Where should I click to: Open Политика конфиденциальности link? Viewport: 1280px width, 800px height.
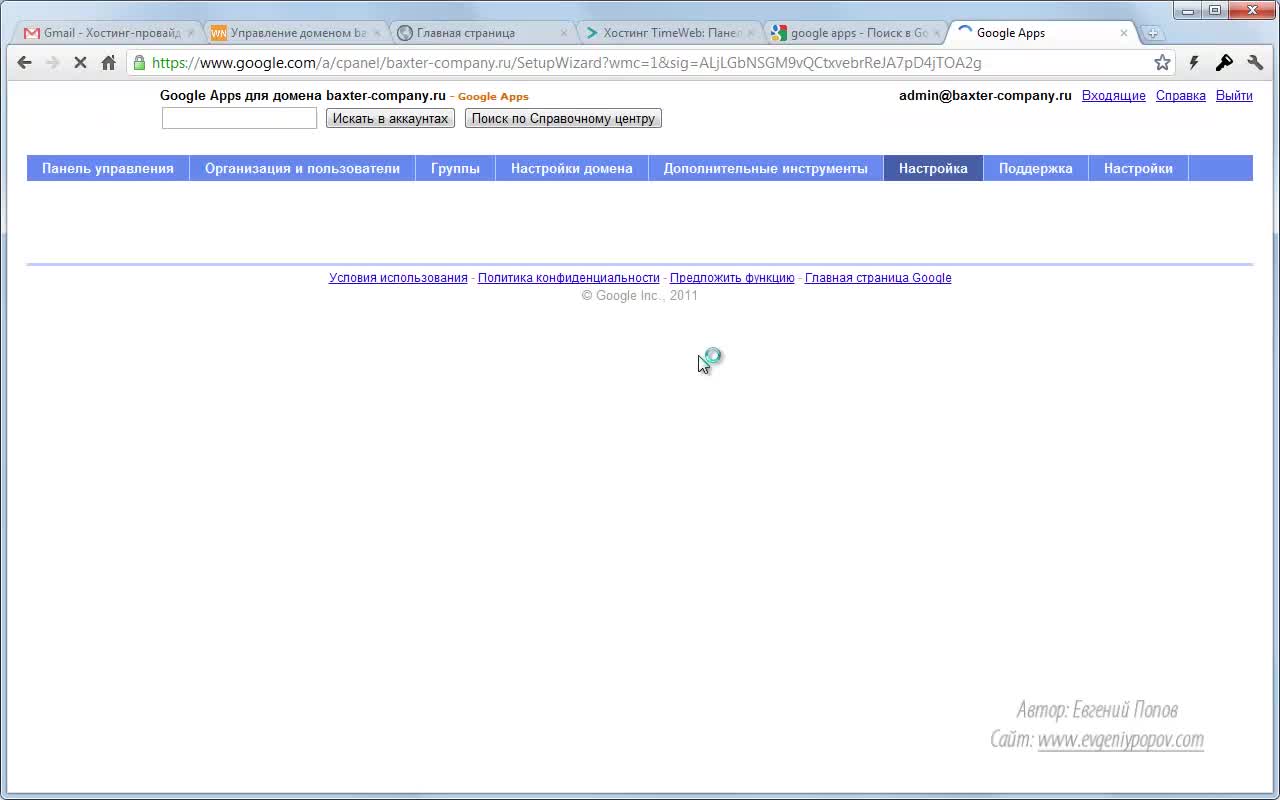tap(569, 278)
